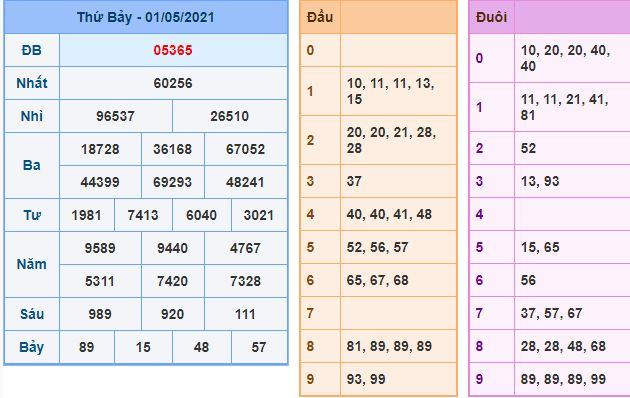
Task: Select the special prize number 05365
Action: (173, 50)
